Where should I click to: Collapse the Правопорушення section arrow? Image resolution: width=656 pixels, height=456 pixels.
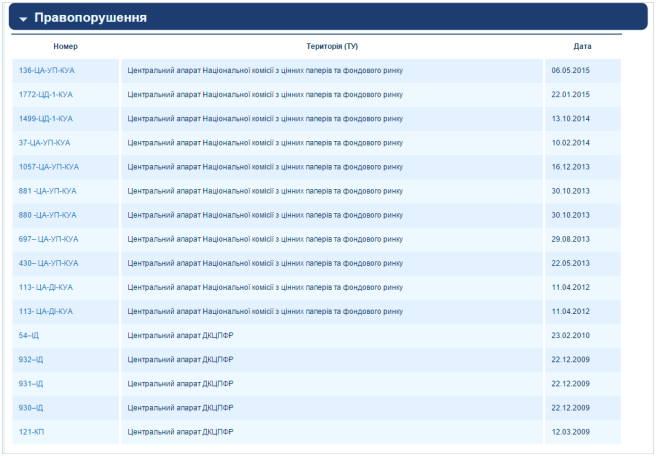click(x=23, y=18)
